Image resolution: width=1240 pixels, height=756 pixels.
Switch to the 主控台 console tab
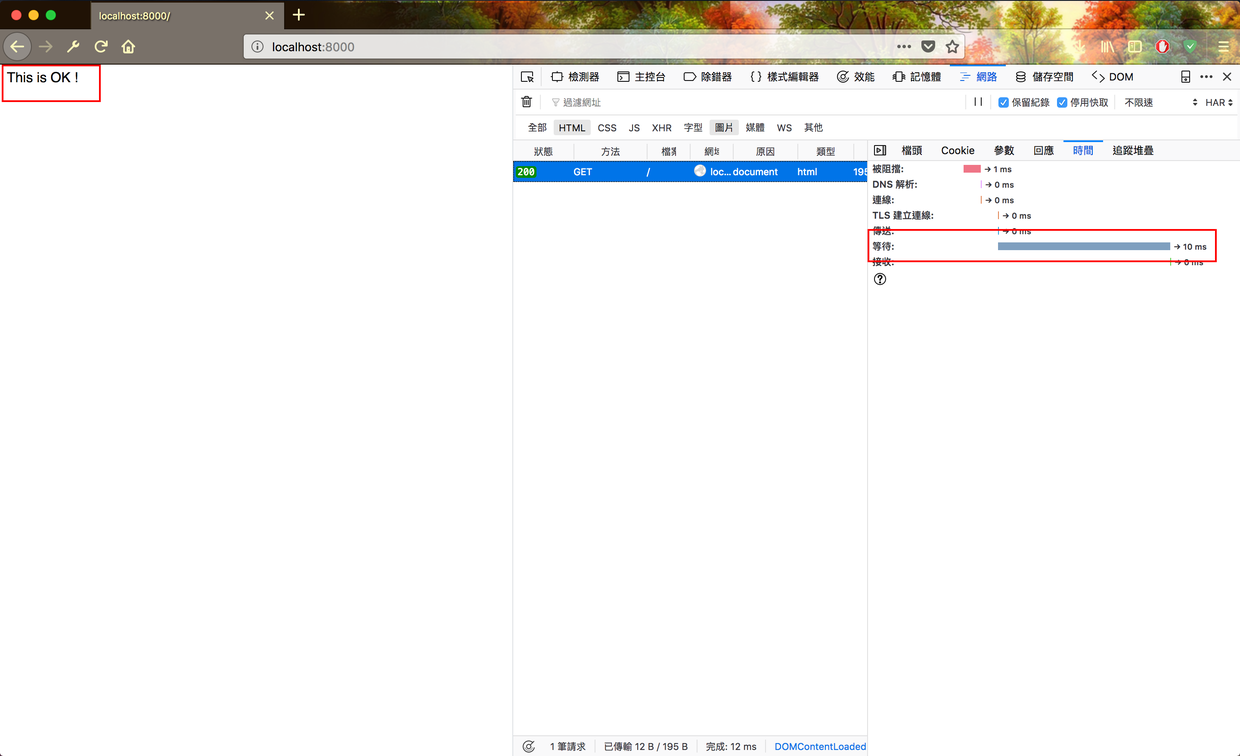pos(641,77)
